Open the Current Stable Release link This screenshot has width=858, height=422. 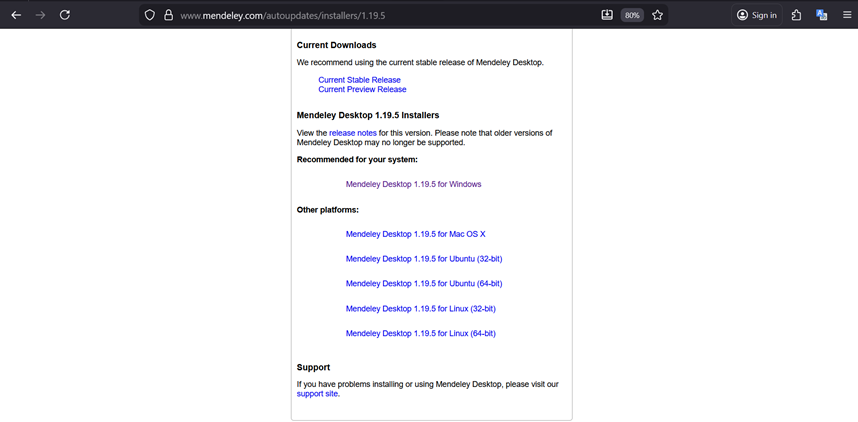[x=359, y=80]
